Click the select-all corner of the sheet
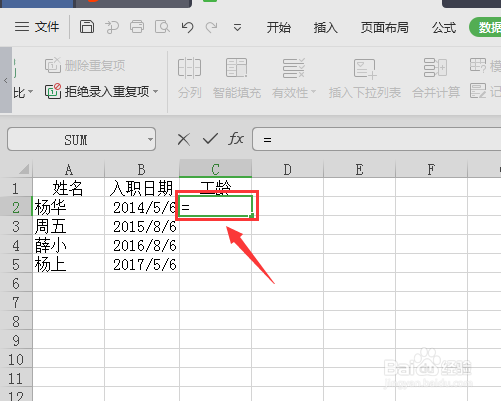501x401 pixels. click(x=23, y=169)
